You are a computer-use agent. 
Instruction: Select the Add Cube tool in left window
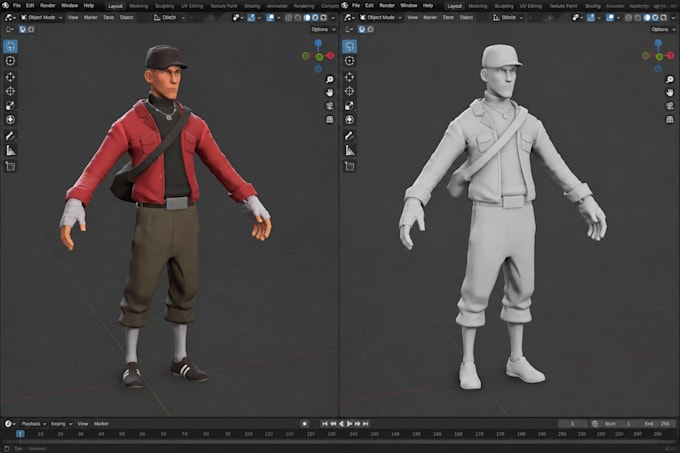[x=10, y=166]
